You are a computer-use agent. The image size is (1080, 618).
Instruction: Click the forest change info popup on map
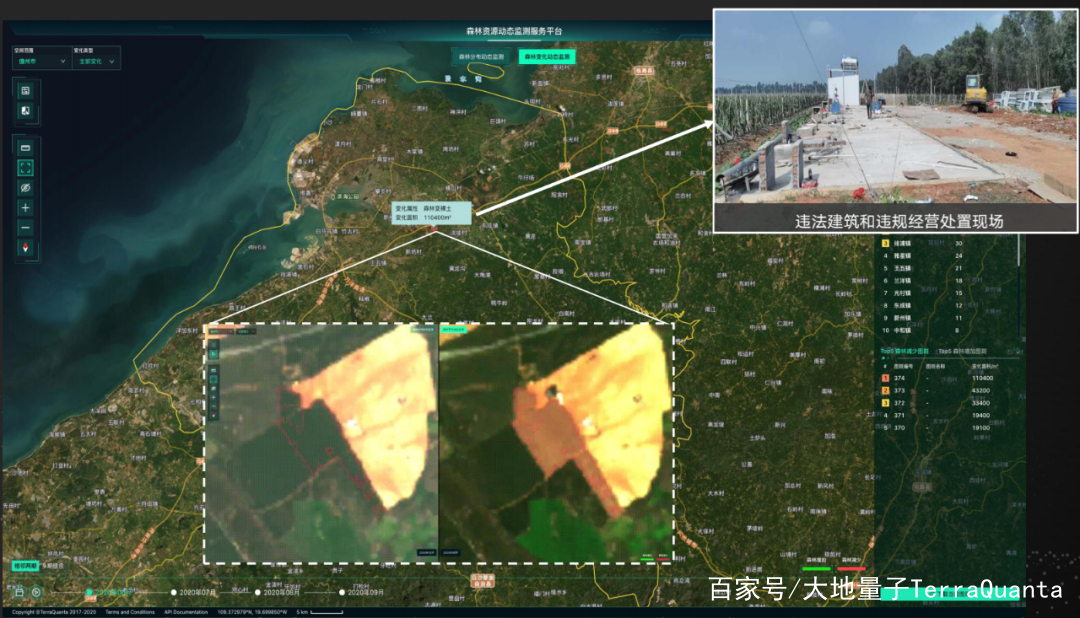click(x=432, y=213)
